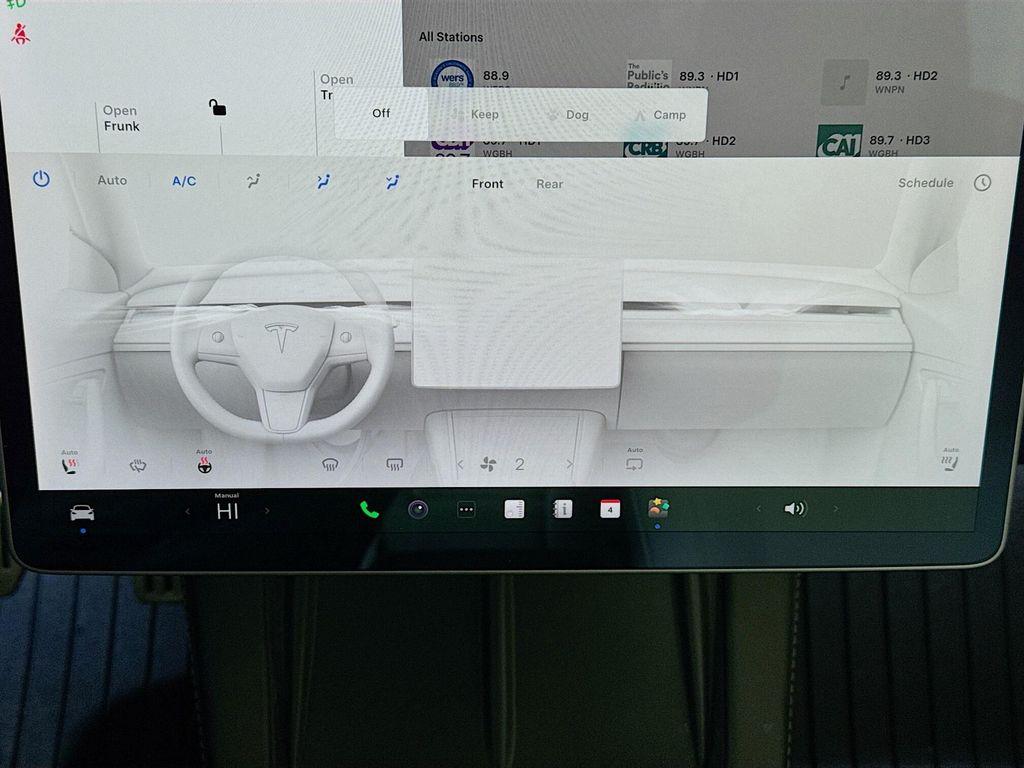Turn off climate with the power icon
The image size is (1024, 768).
[41, 179]
